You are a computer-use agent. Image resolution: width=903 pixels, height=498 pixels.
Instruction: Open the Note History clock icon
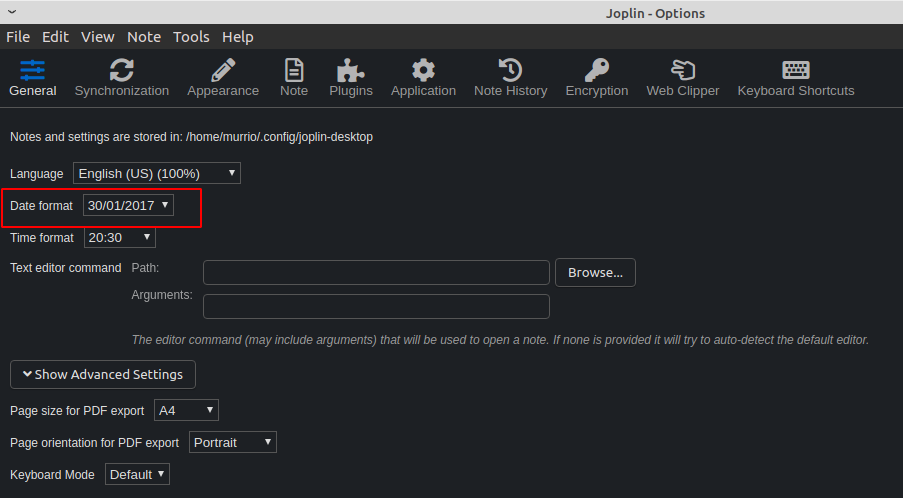click(510, 70)
